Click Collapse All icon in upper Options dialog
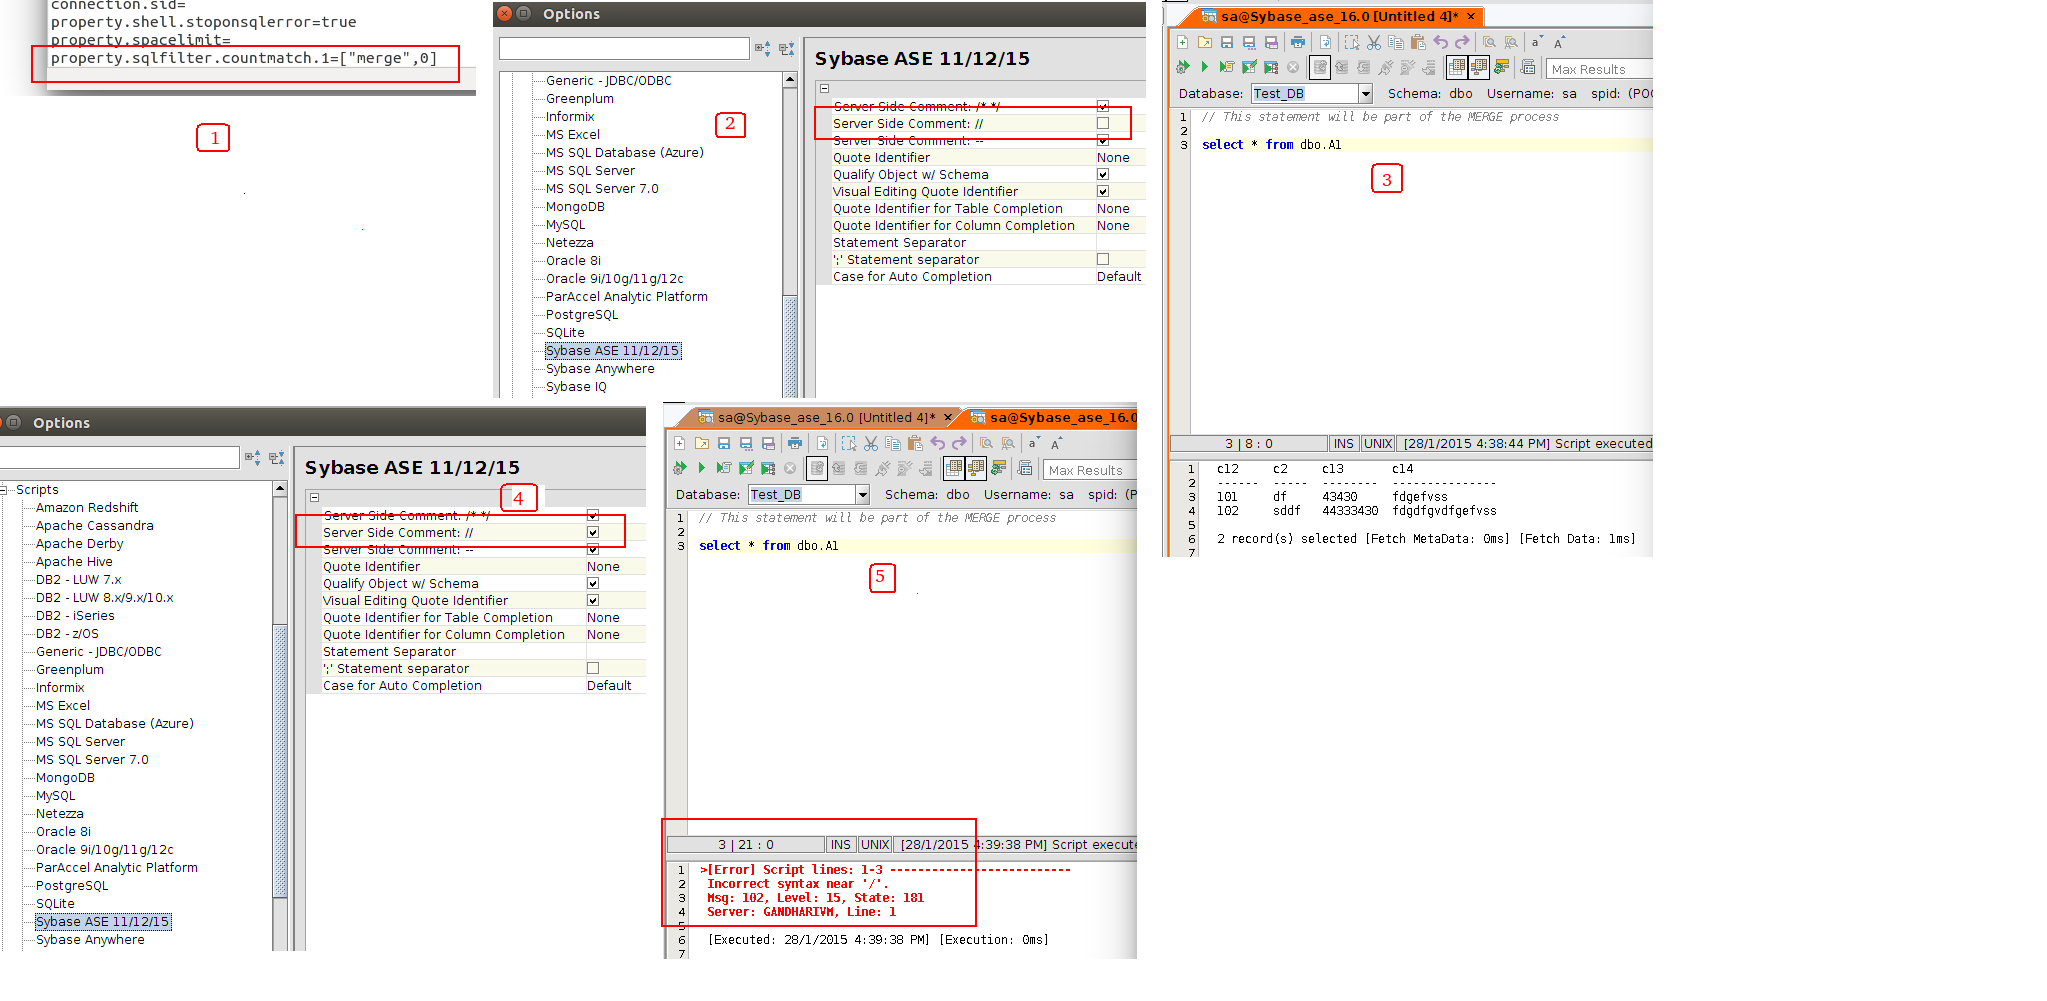This screenshot has width=2047, height=1001. point(787,48)
